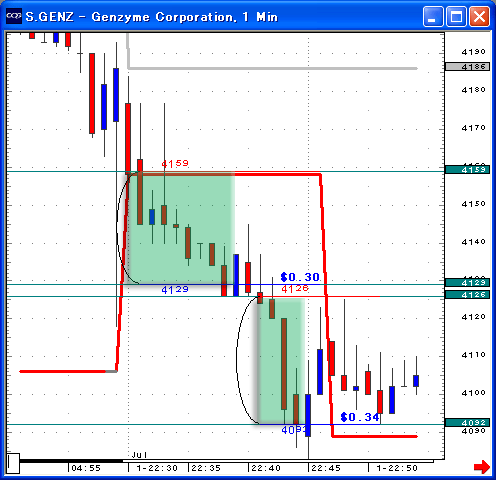Click the $0.30 profit label
The height and width of the screenshot is (480, 496).
300,277
